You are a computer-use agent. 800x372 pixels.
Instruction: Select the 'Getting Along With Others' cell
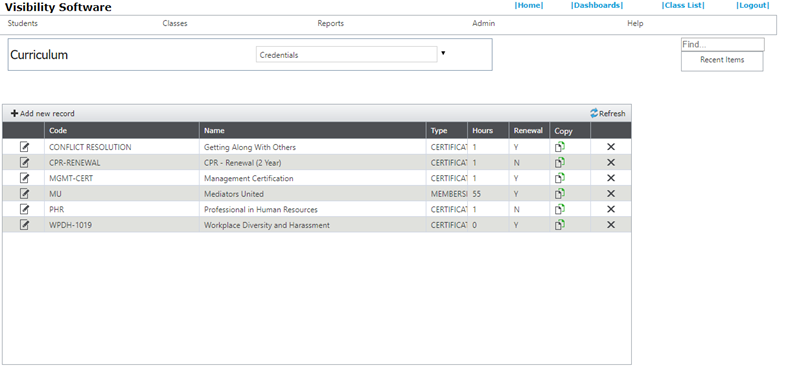313,147
